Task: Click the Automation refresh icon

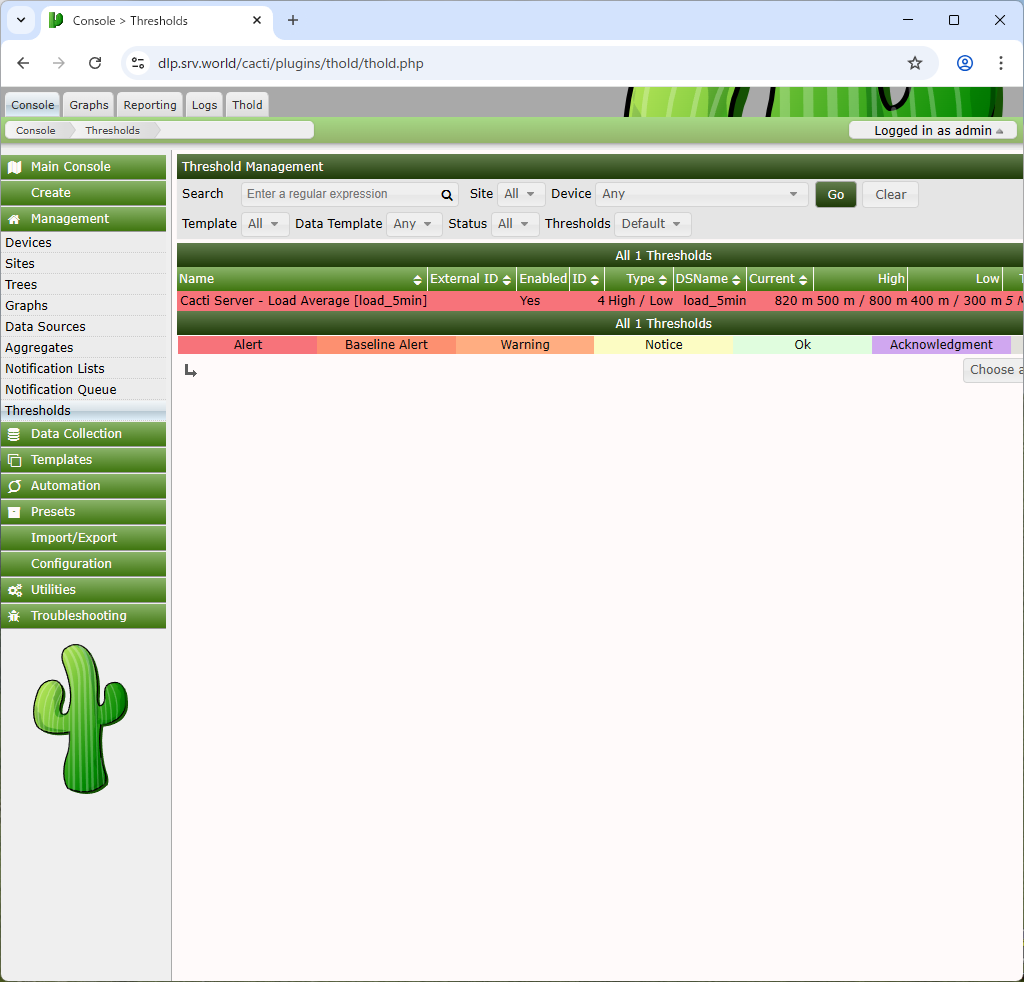Action: (x=14, y=486)
